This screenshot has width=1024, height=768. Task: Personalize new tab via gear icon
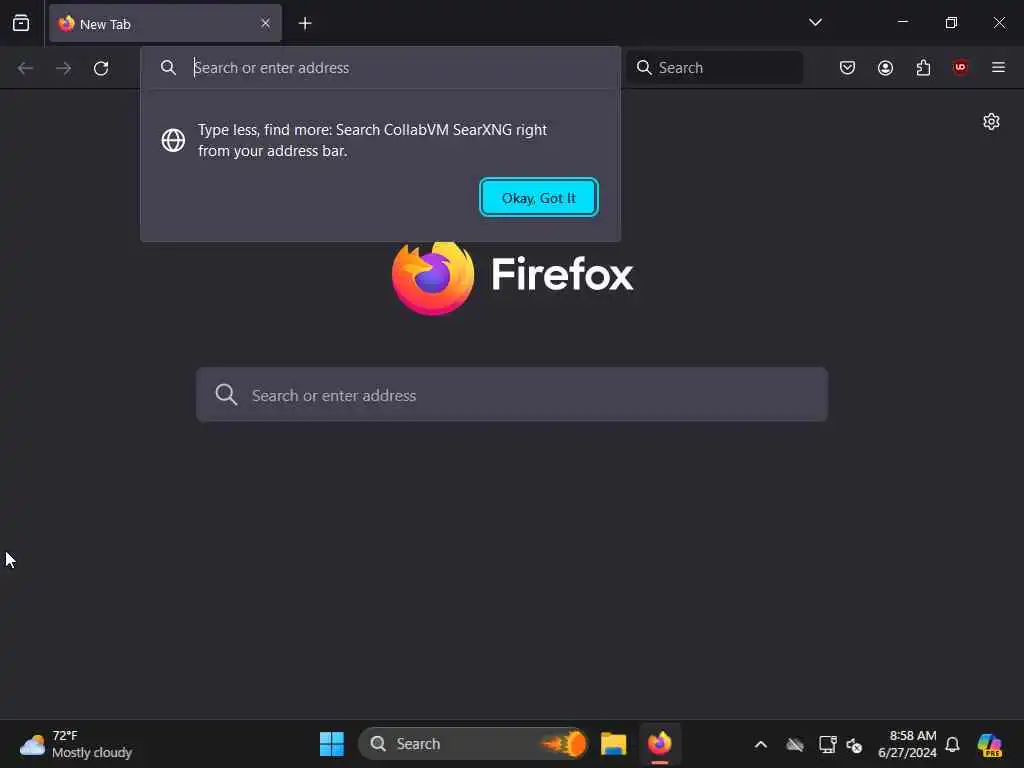point(991,122)
